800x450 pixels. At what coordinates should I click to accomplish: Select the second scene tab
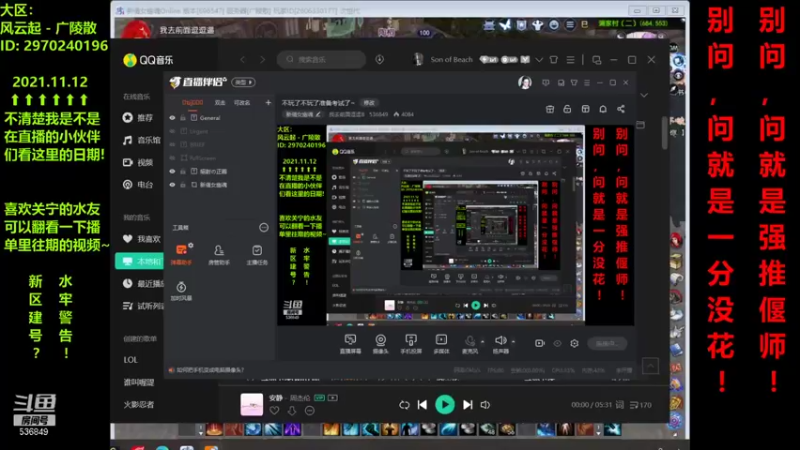[220, 103]
